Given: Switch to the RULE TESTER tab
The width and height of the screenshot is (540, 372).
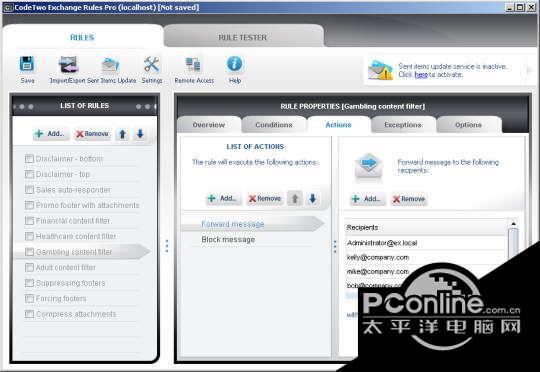Looking at the screenshot, I should pos(243,37).
